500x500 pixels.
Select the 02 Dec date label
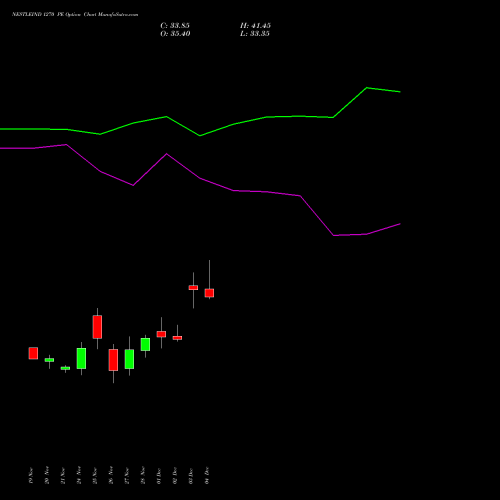click(x=175, y=476)
